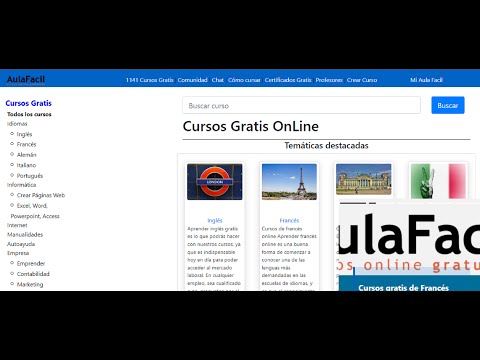
Task: Open the Inglés card title link
Action: (x=215, y=220)
